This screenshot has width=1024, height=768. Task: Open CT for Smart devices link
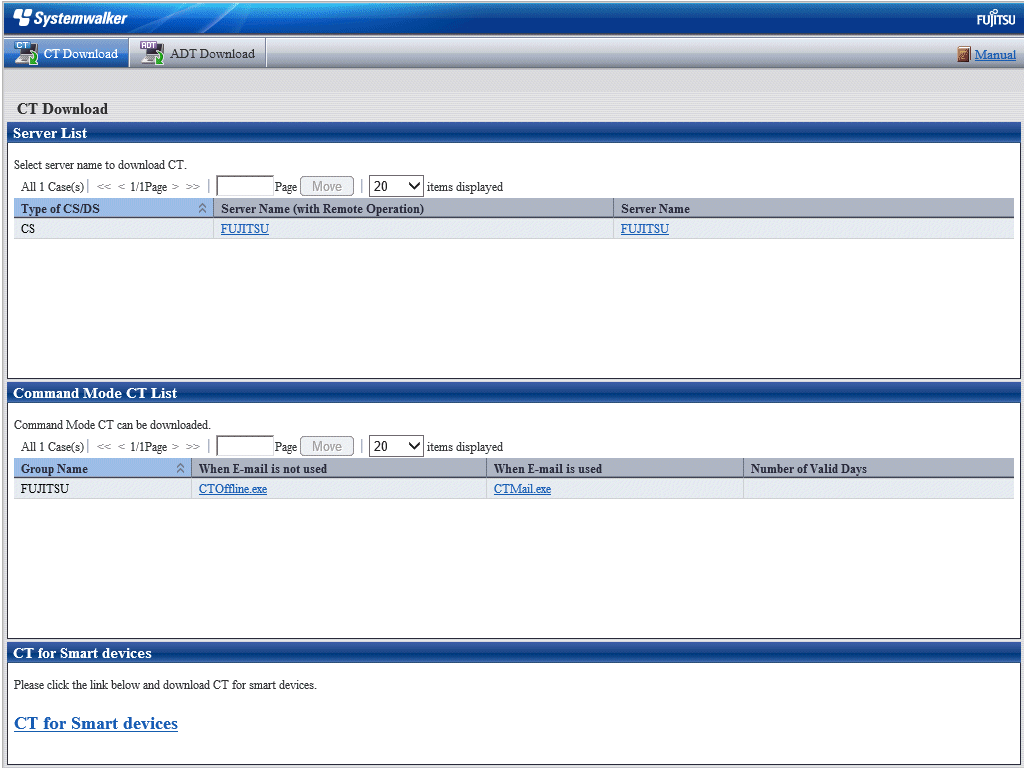pyautogui.click(x=96, y=724)
